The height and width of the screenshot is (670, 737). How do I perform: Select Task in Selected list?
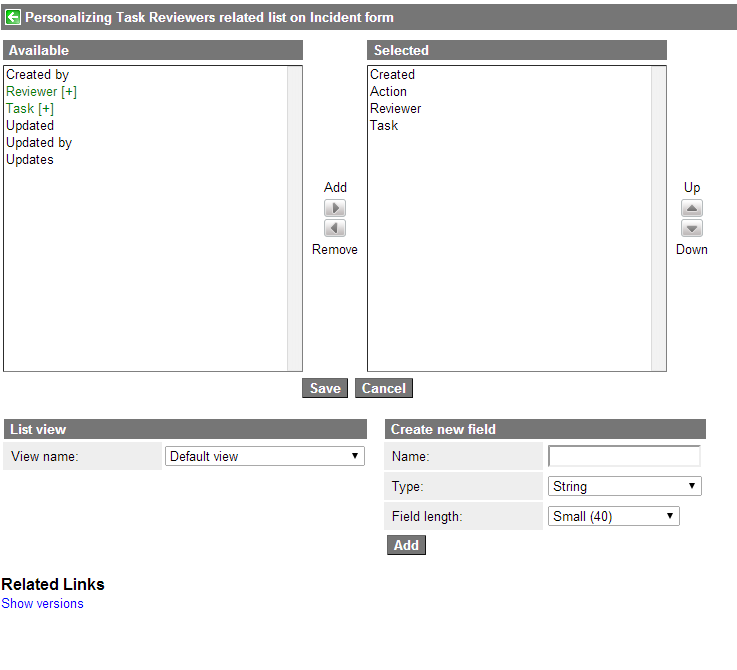pyautogui.click(x=510, y=126)
